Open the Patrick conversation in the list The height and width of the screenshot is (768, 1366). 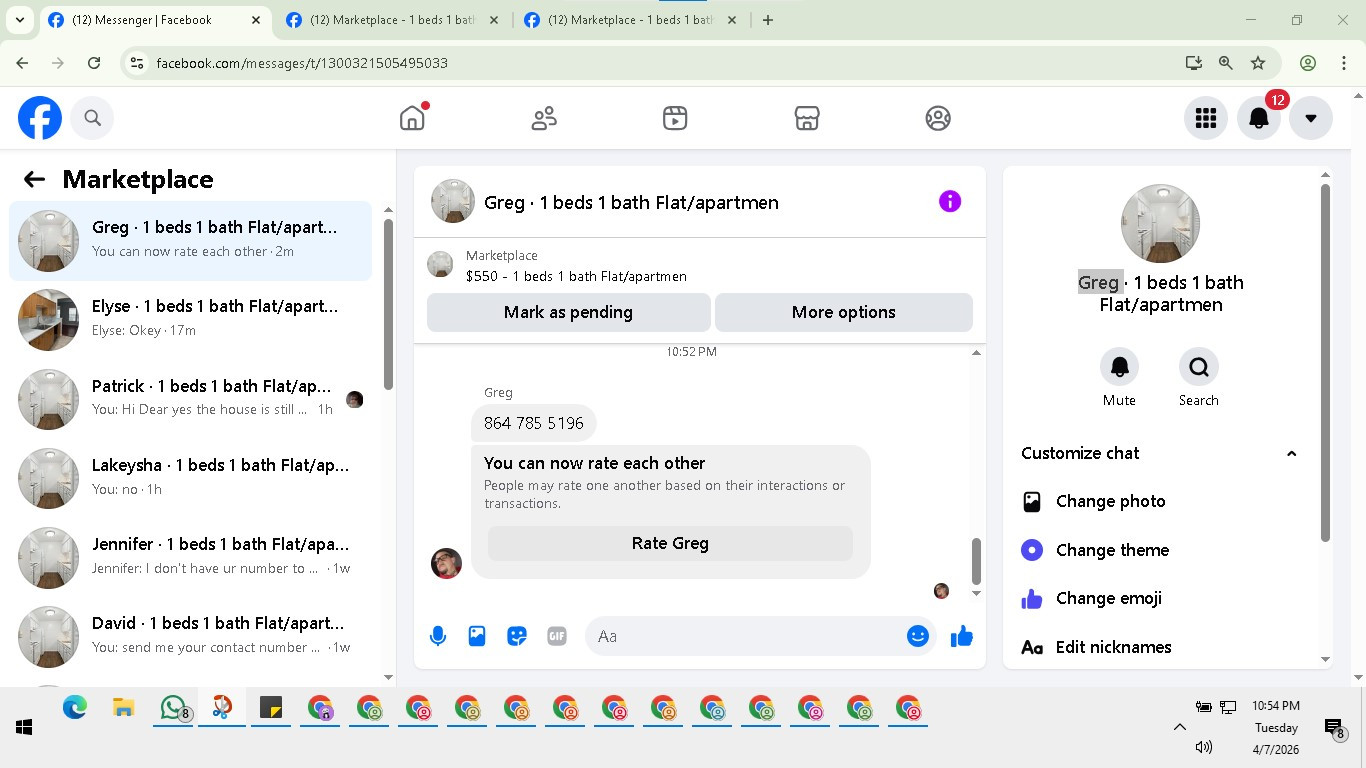point(190,398)
